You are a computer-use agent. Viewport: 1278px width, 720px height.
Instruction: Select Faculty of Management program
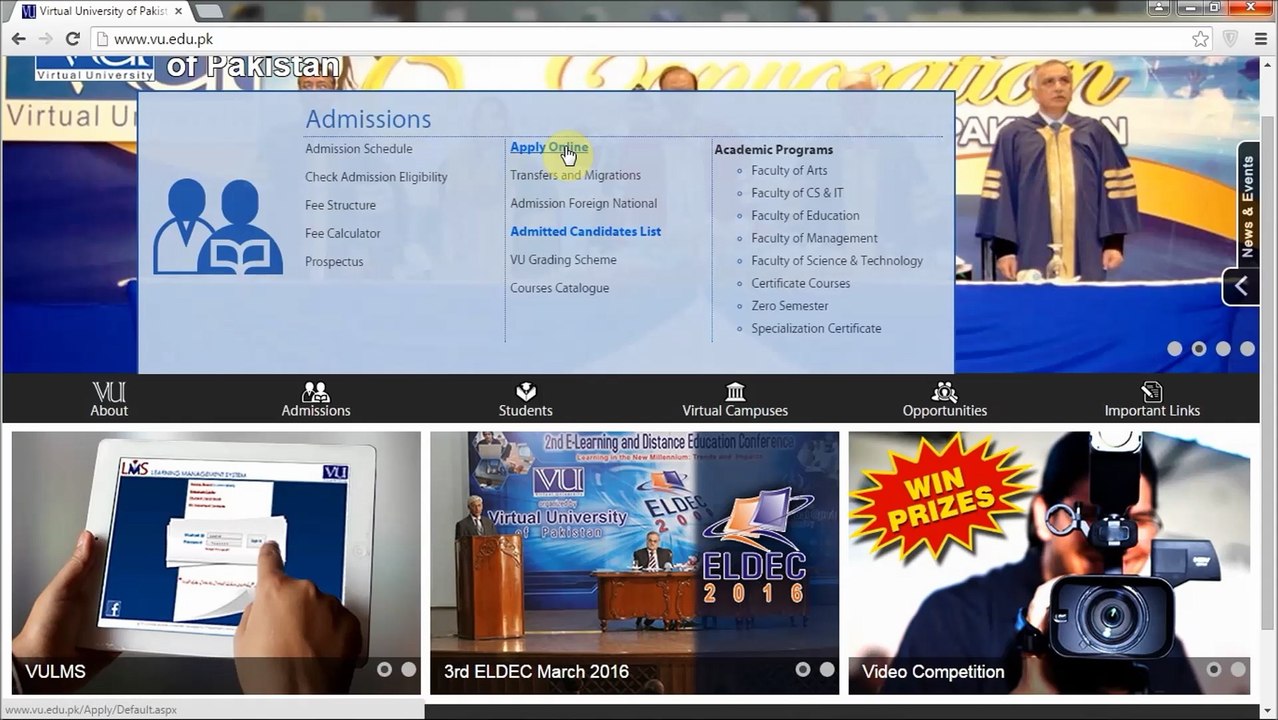[814, 238]
